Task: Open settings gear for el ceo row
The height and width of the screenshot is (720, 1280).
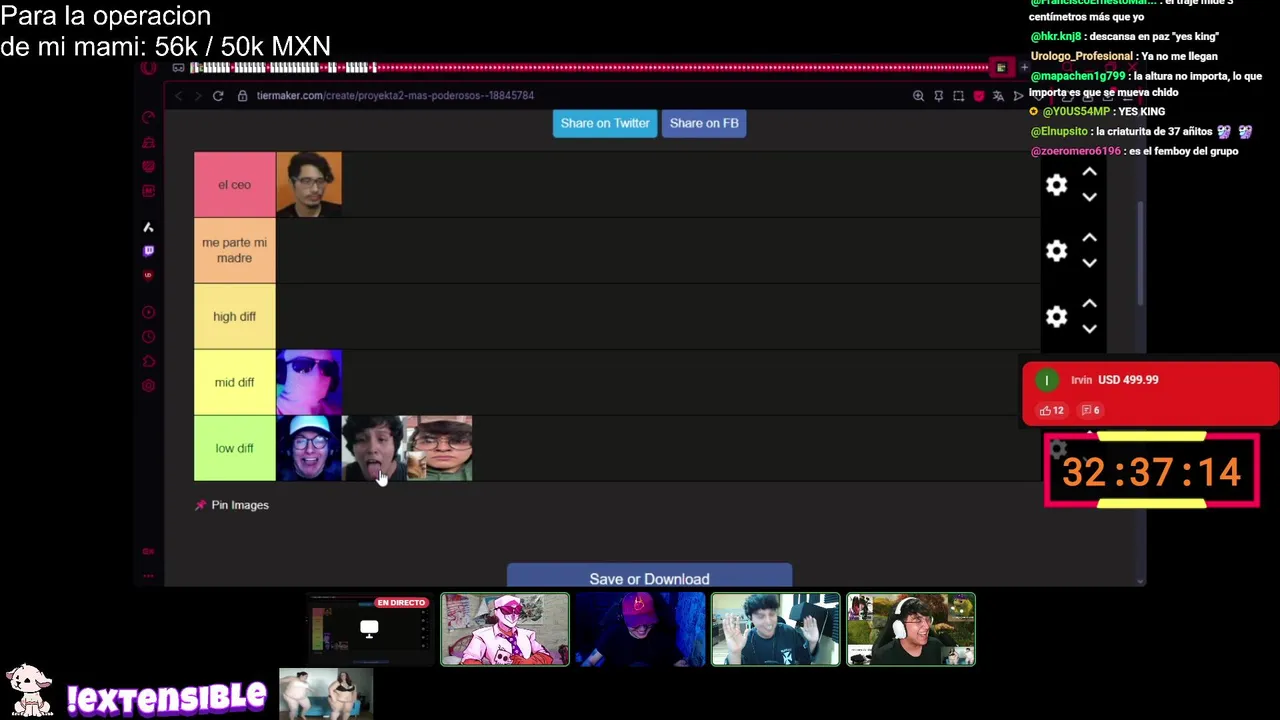Action: [x=1056, y=185]
